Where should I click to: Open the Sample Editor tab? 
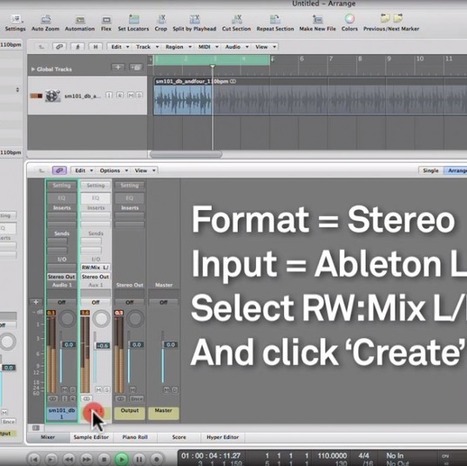point(91,437)
